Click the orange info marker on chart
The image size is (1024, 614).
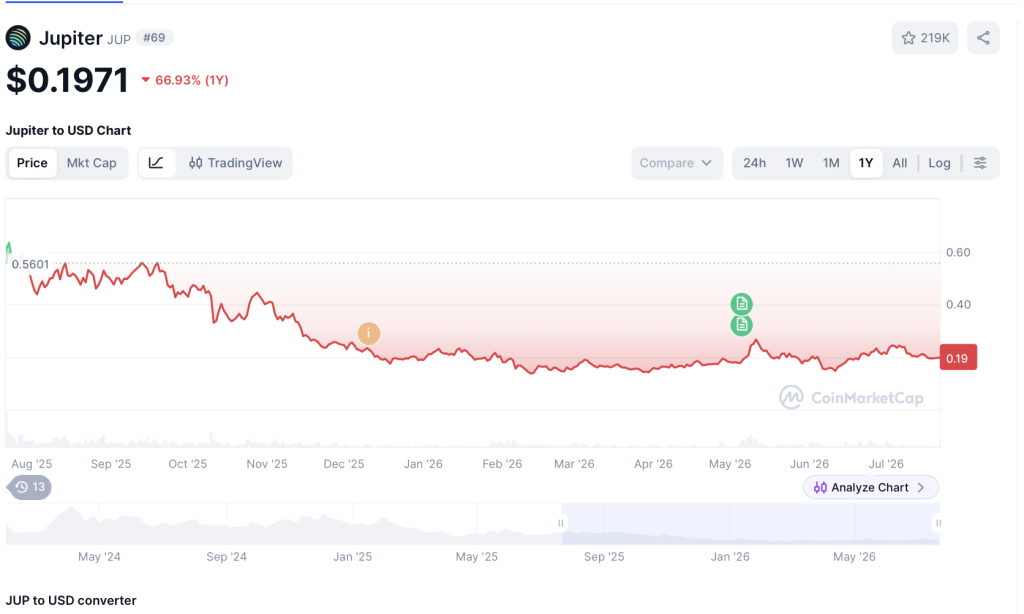[368, 333]
